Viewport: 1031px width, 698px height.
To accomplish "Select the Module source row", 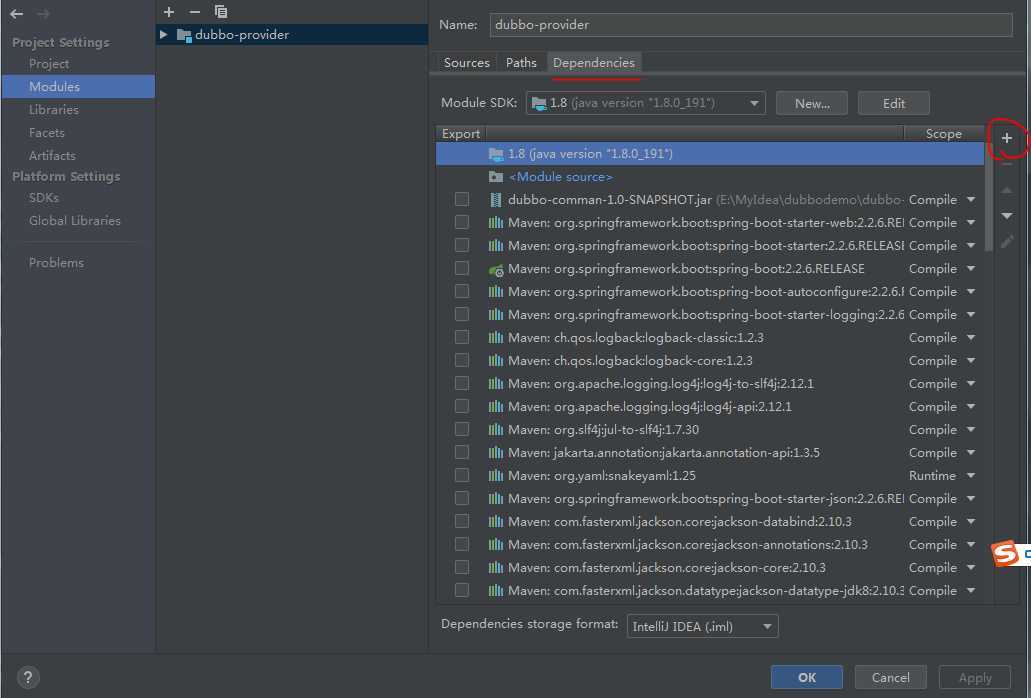I will [x=710, y=177].
